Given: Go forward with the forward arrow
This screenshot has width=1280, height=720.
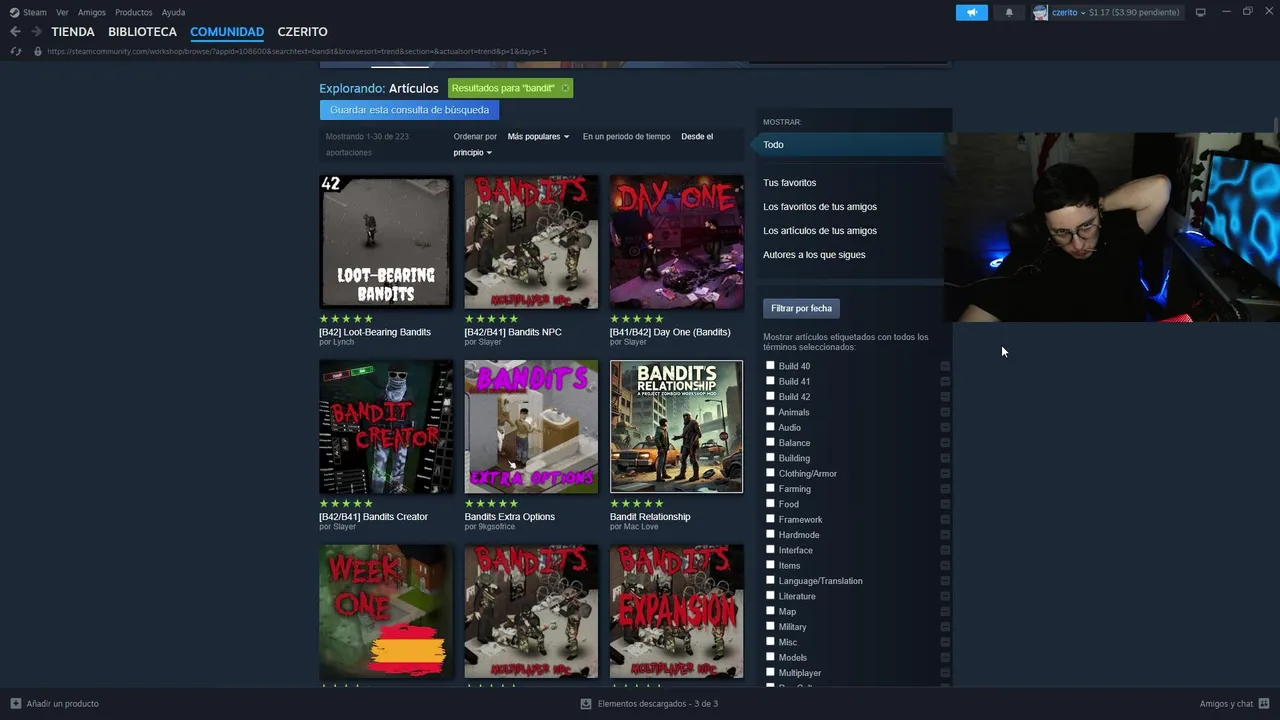Looking at the screenshot, I should [36, 32].
